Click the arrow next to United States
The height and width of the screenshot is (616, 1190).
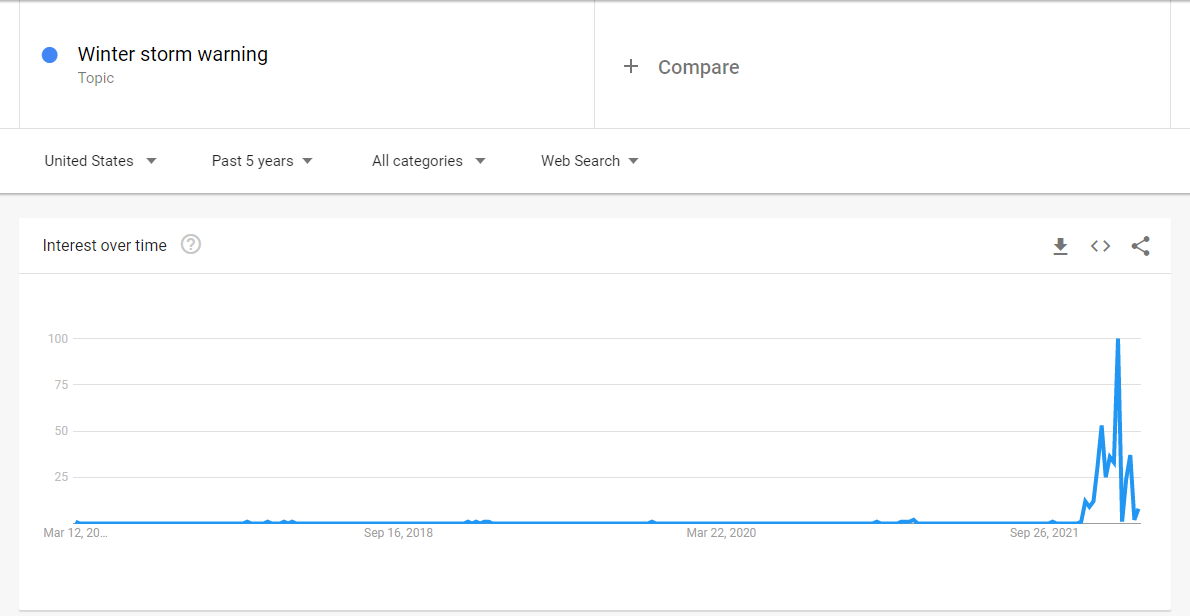coord(151,161)
